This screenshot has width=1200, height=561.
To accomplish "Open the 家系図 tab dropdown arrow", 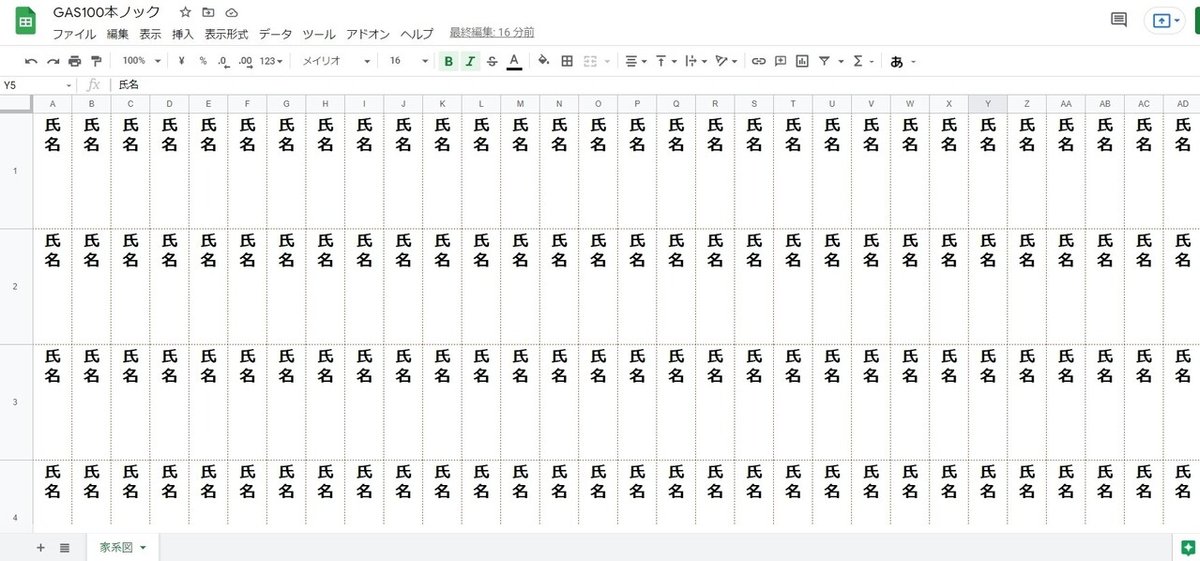I will point(144,548).
